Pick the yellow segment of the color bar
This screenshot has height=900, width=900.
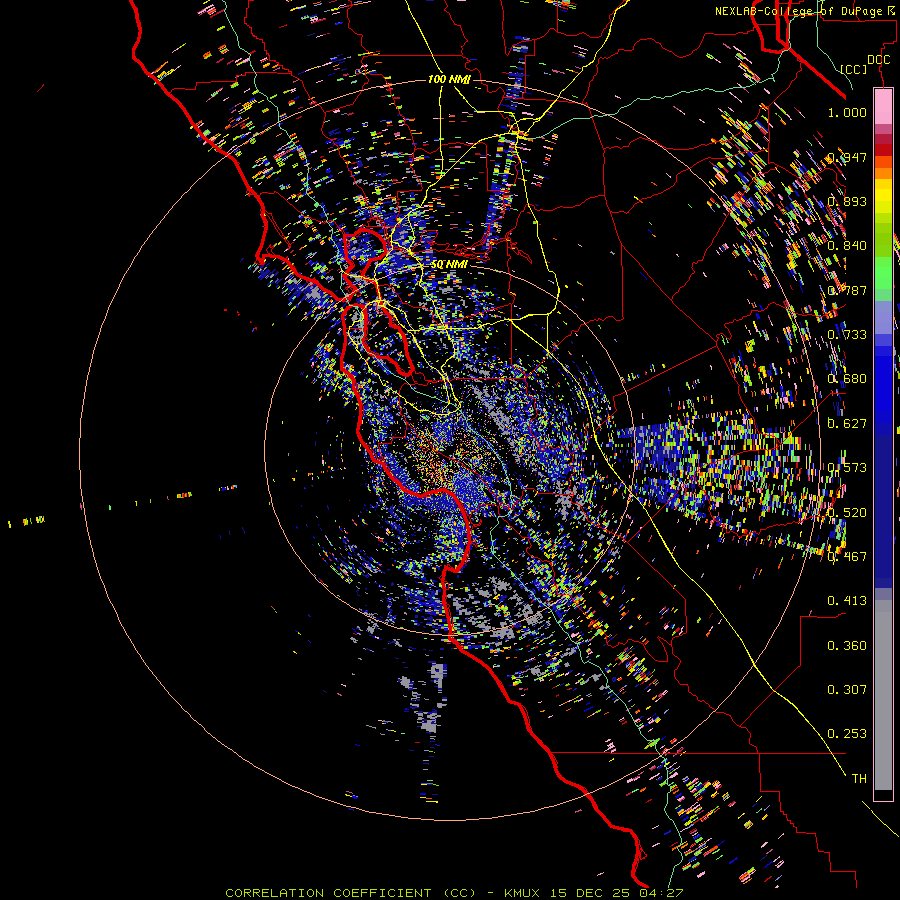pyautogui.click(x=883, y=196)
